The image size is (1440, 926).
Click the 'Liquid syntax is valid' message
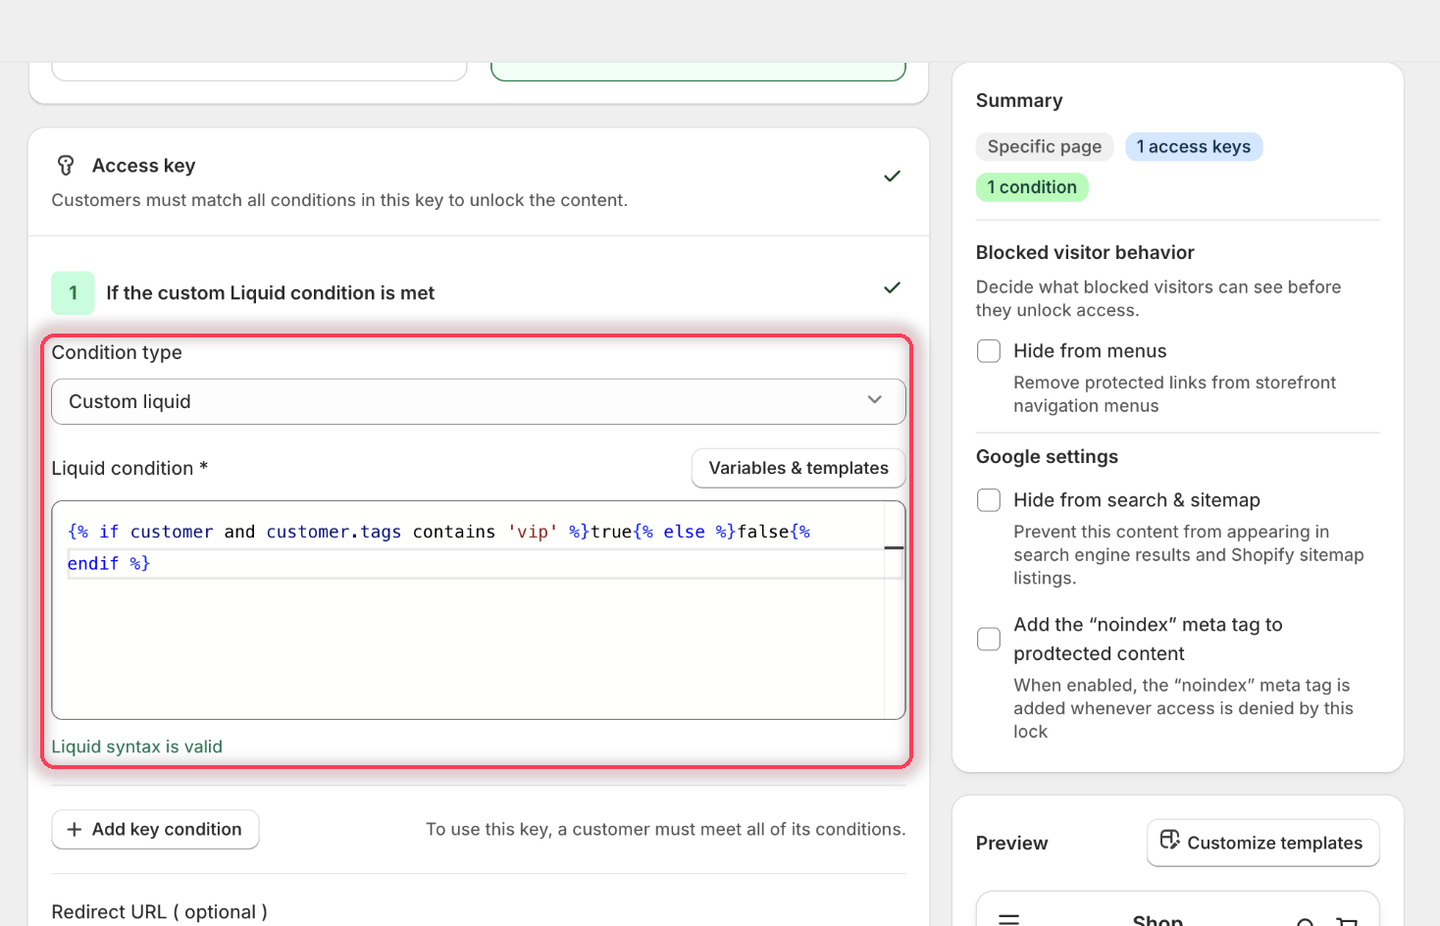click(137, 747)
